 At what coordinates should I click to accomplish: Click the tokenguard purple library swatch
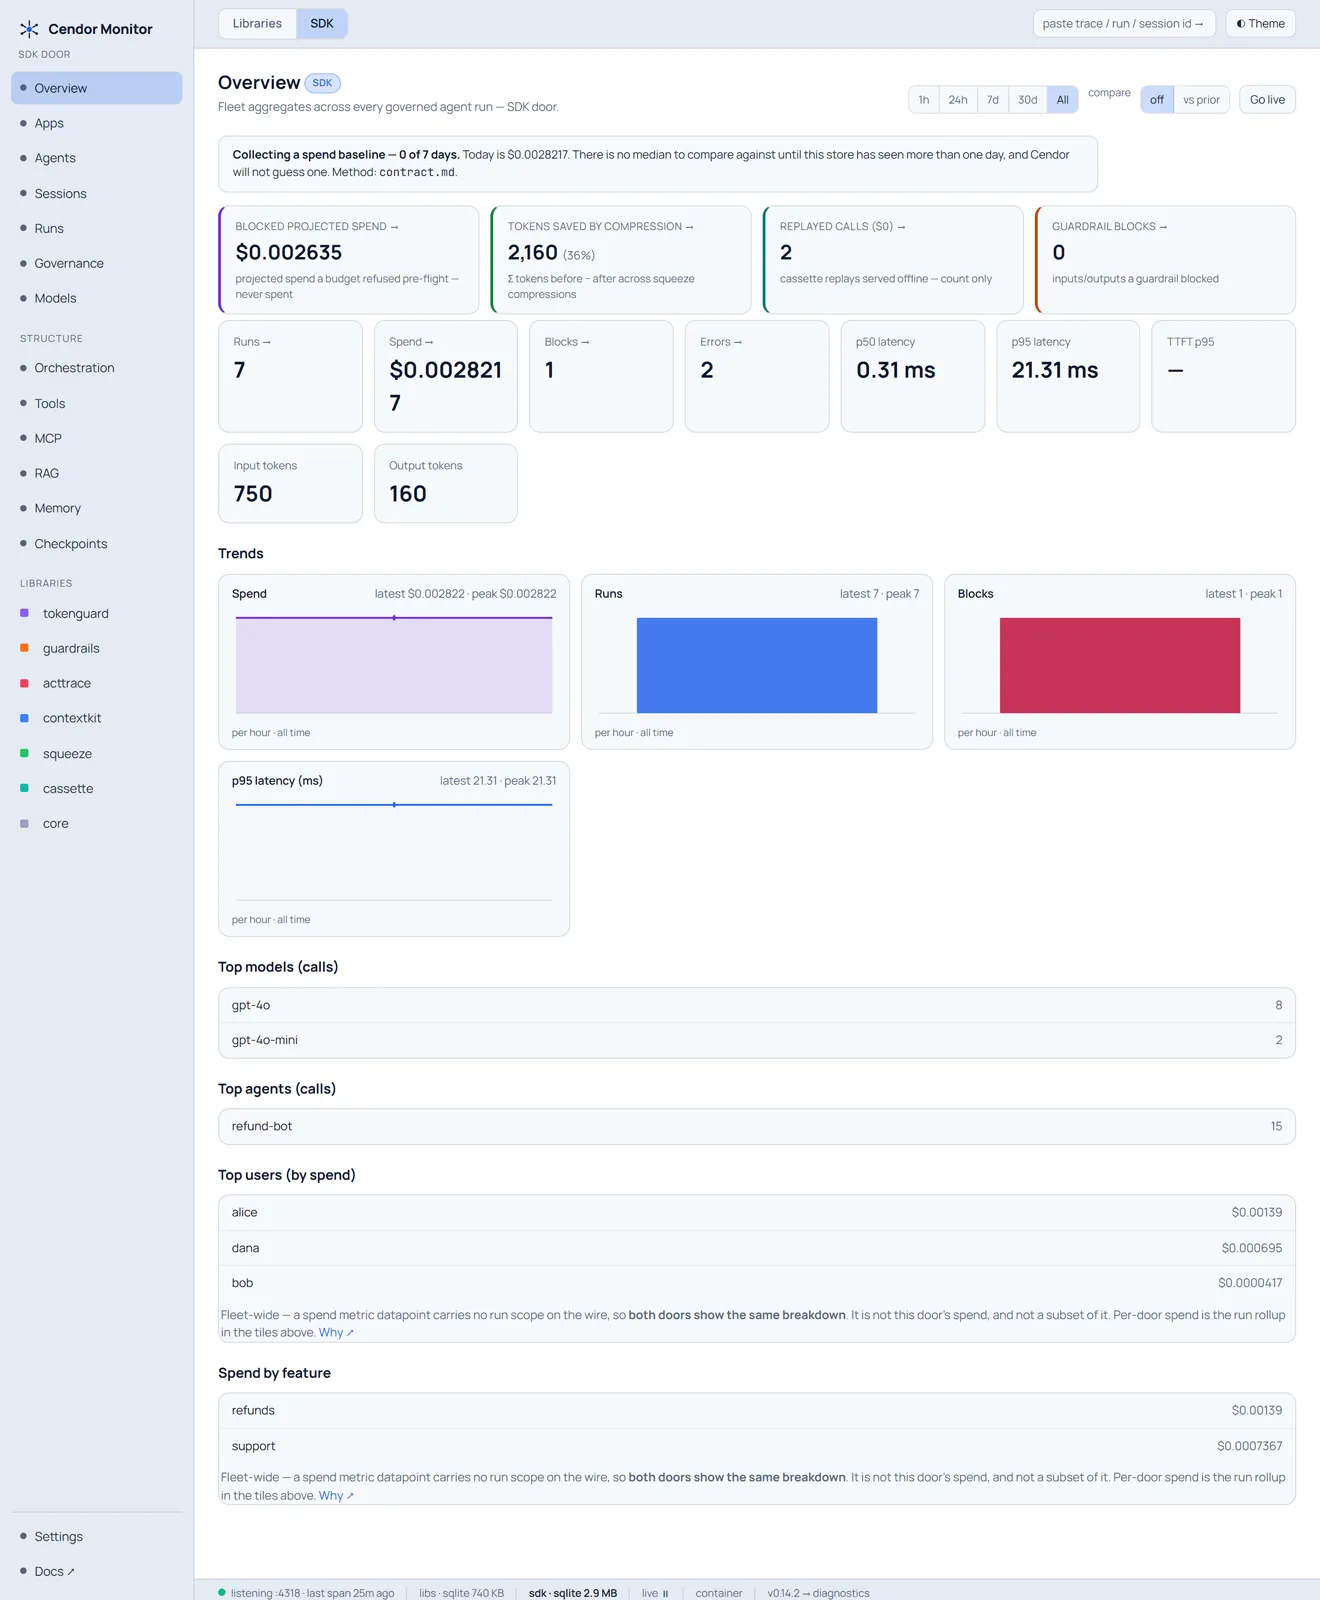coord(24,613)
